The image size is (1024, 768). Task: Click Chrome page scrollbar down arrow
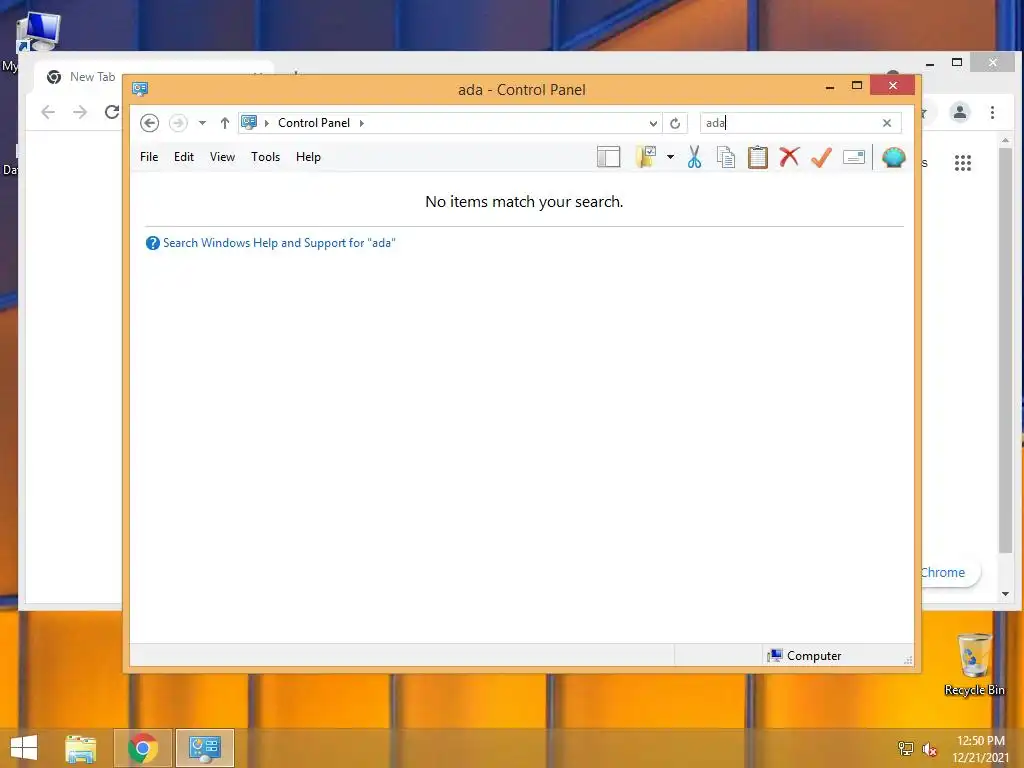tap(1006, 594)
